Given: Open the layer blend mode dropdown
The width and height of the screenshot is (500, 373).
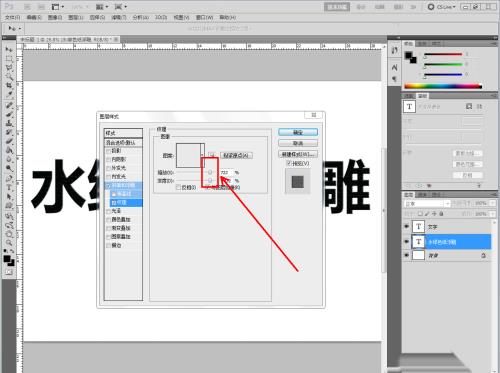Looking at the screenshot, I should pyautogui.click(x=427, y=203).
